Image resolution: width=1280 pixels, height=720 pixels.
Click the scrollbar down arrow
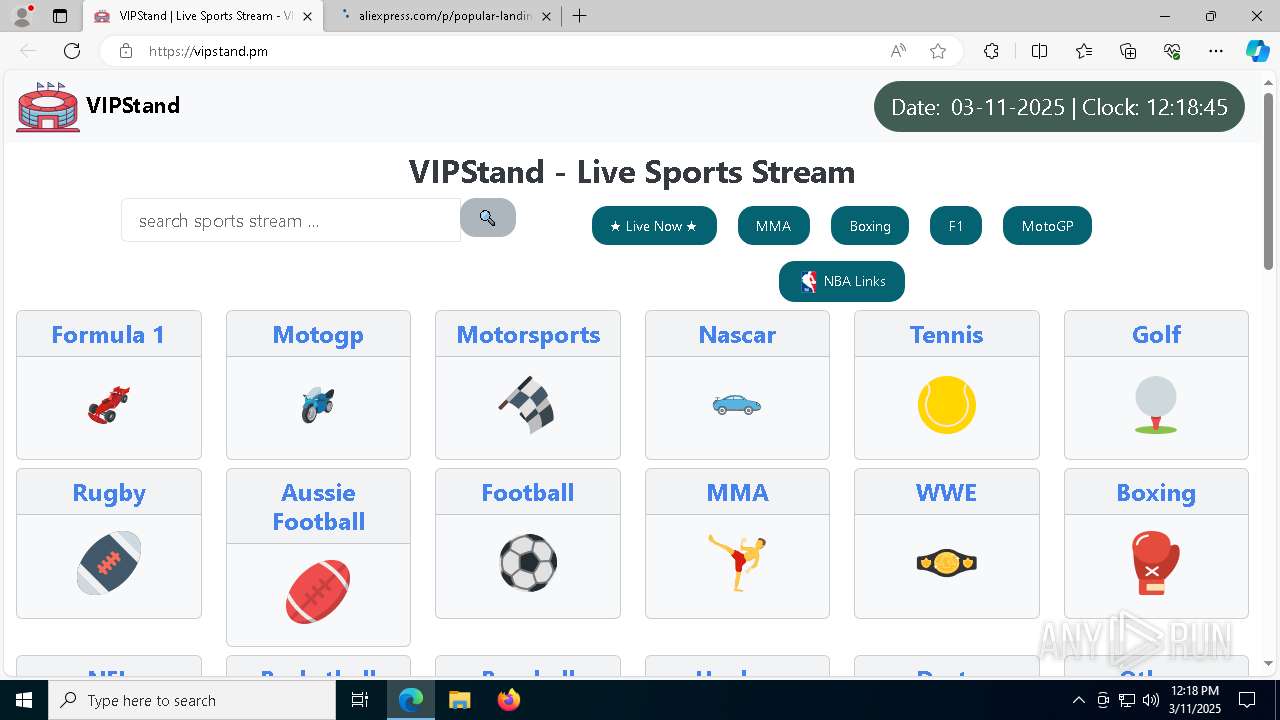point(1269,663)
